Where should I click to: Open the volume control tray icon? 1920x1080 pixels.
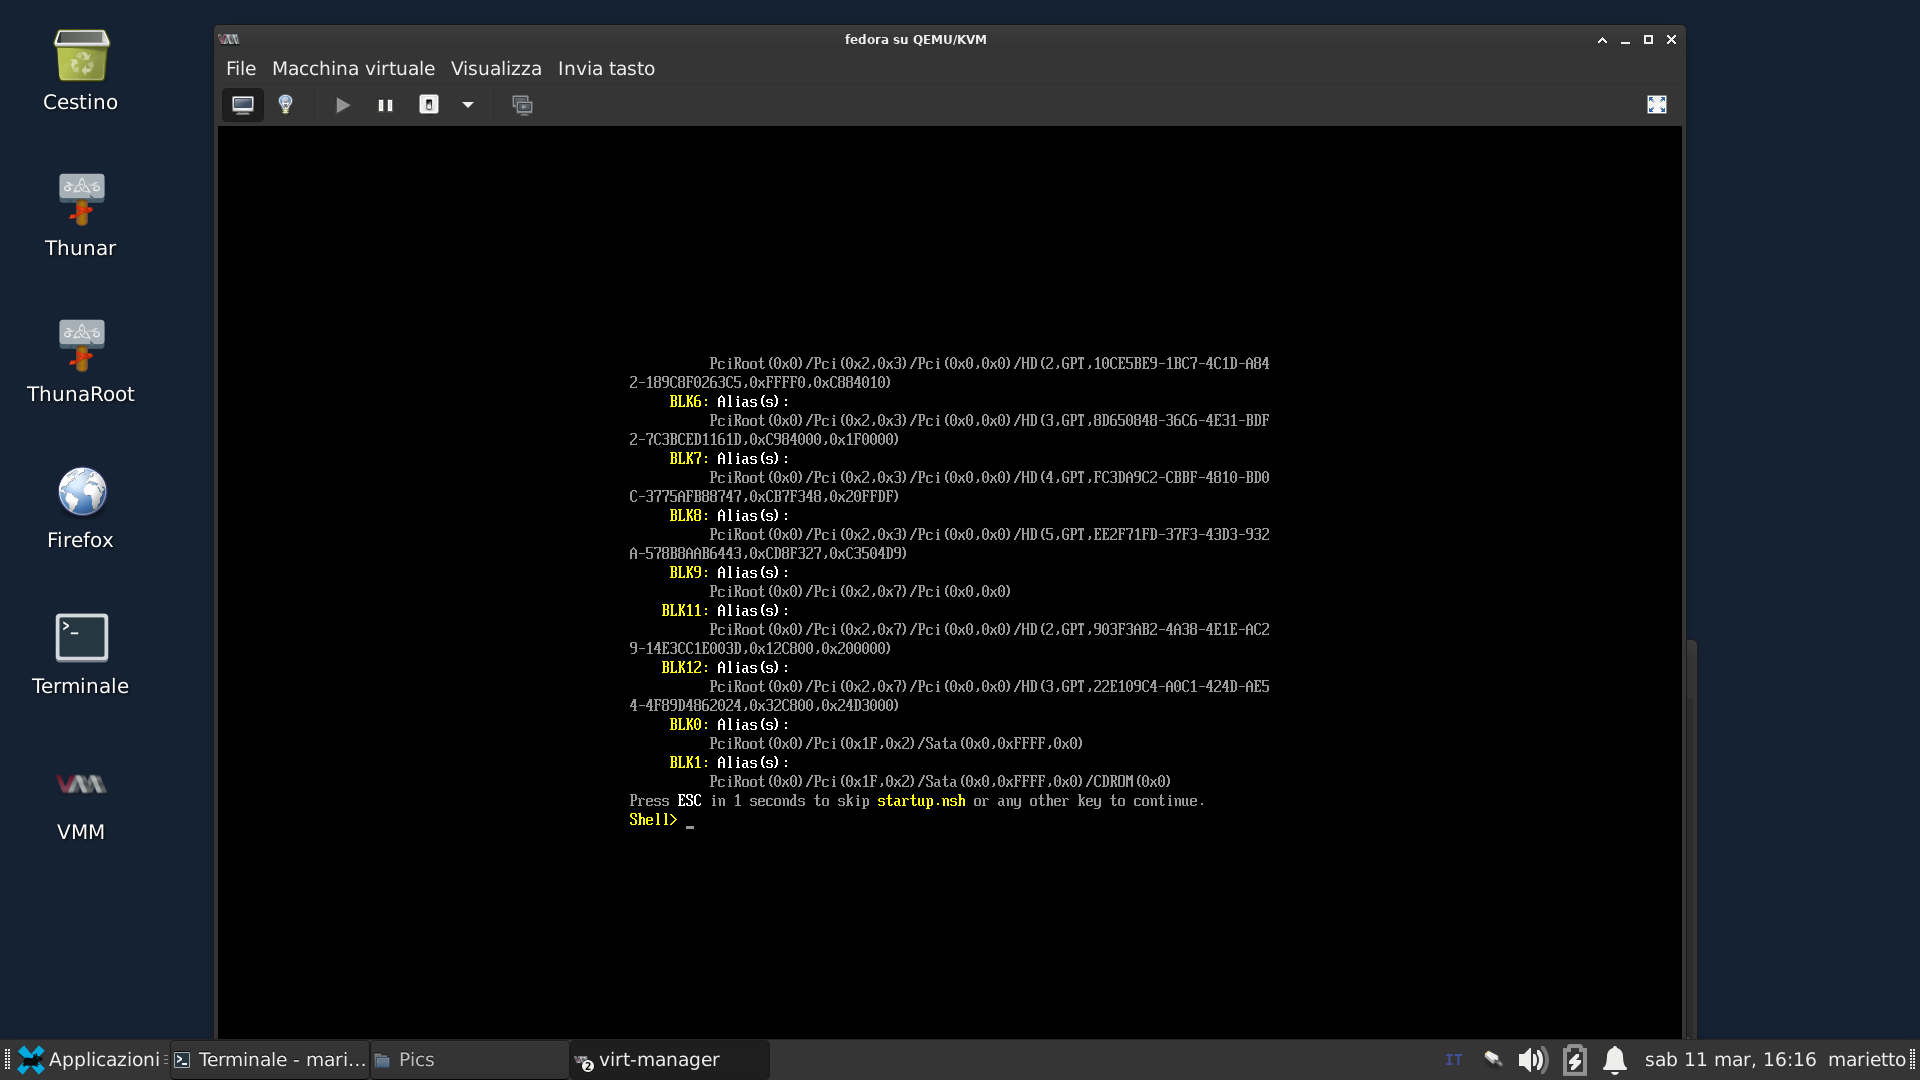tap(1532, 1059)
